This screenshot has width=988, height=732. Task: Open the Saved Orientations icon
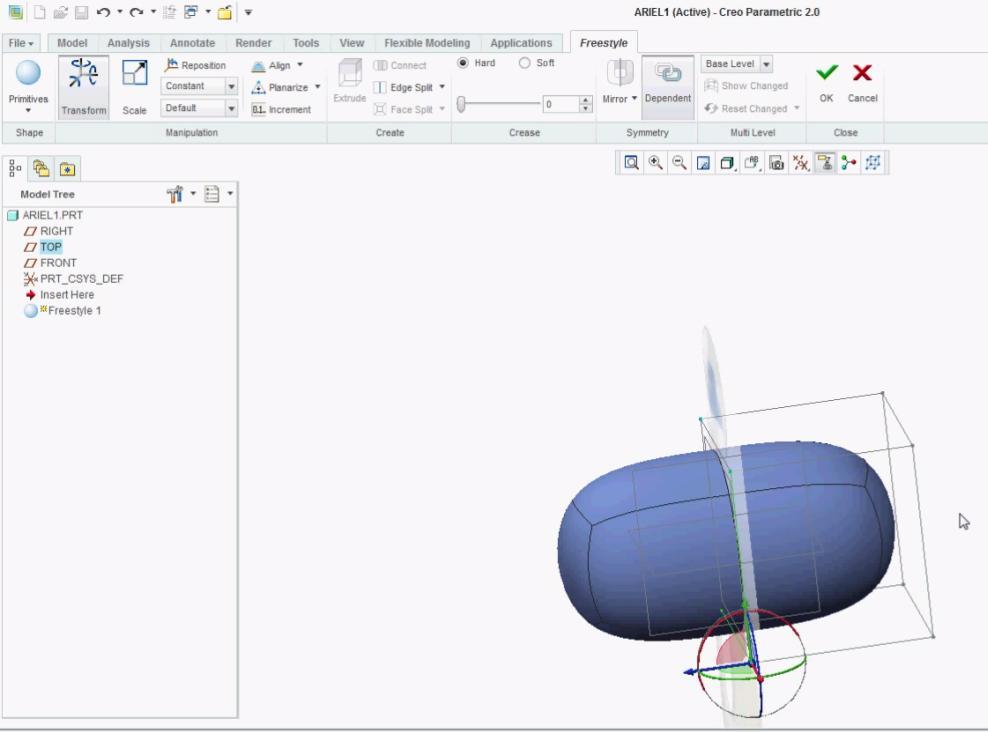(752, 163)
